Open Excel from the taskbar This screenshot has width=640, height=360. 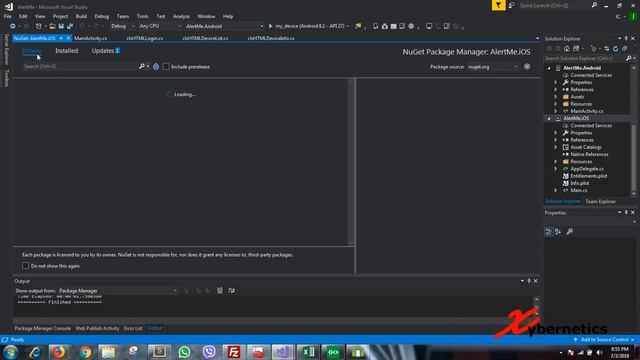pyautogui.click(x=308, y=352)
